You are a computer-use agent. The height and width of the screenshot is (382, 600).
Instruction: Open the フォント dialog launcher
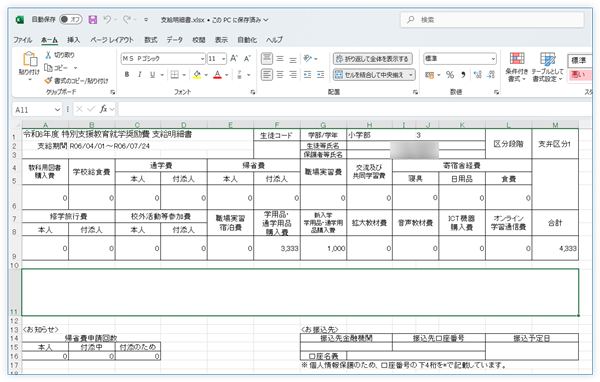[x=253, y=92]
